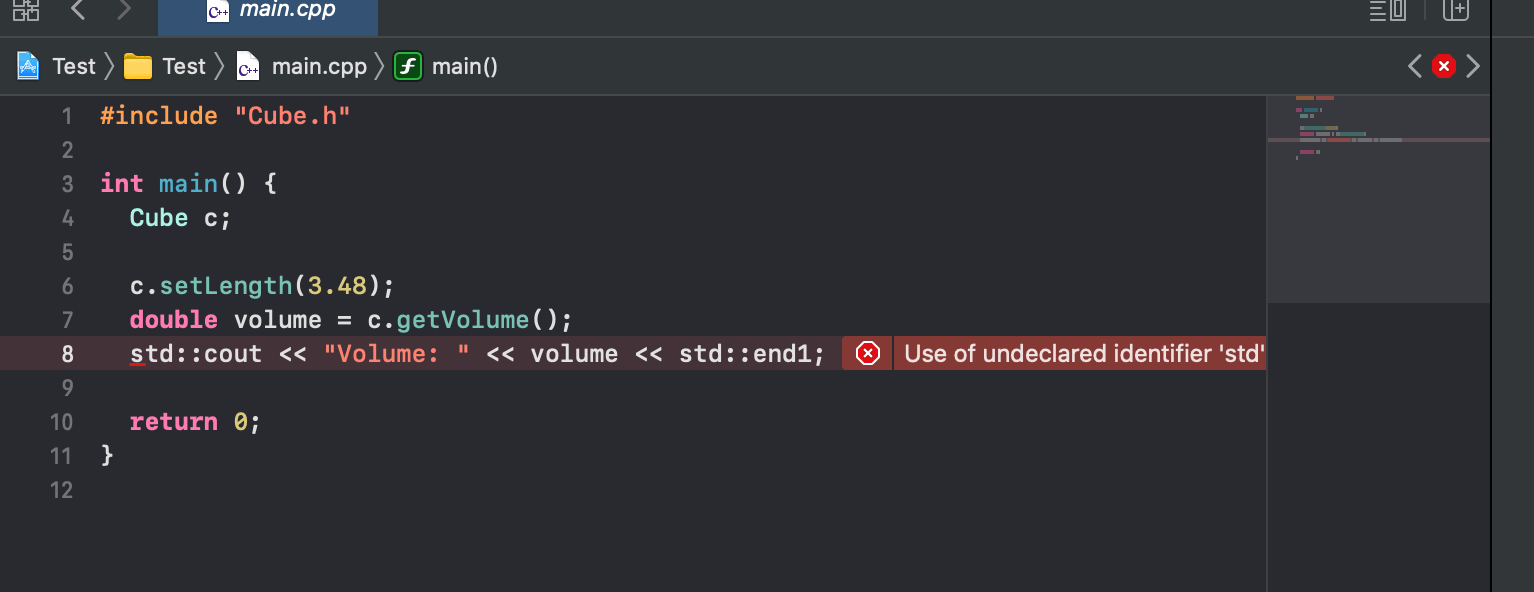Expand the chevron after the Test project

[108, 65]
